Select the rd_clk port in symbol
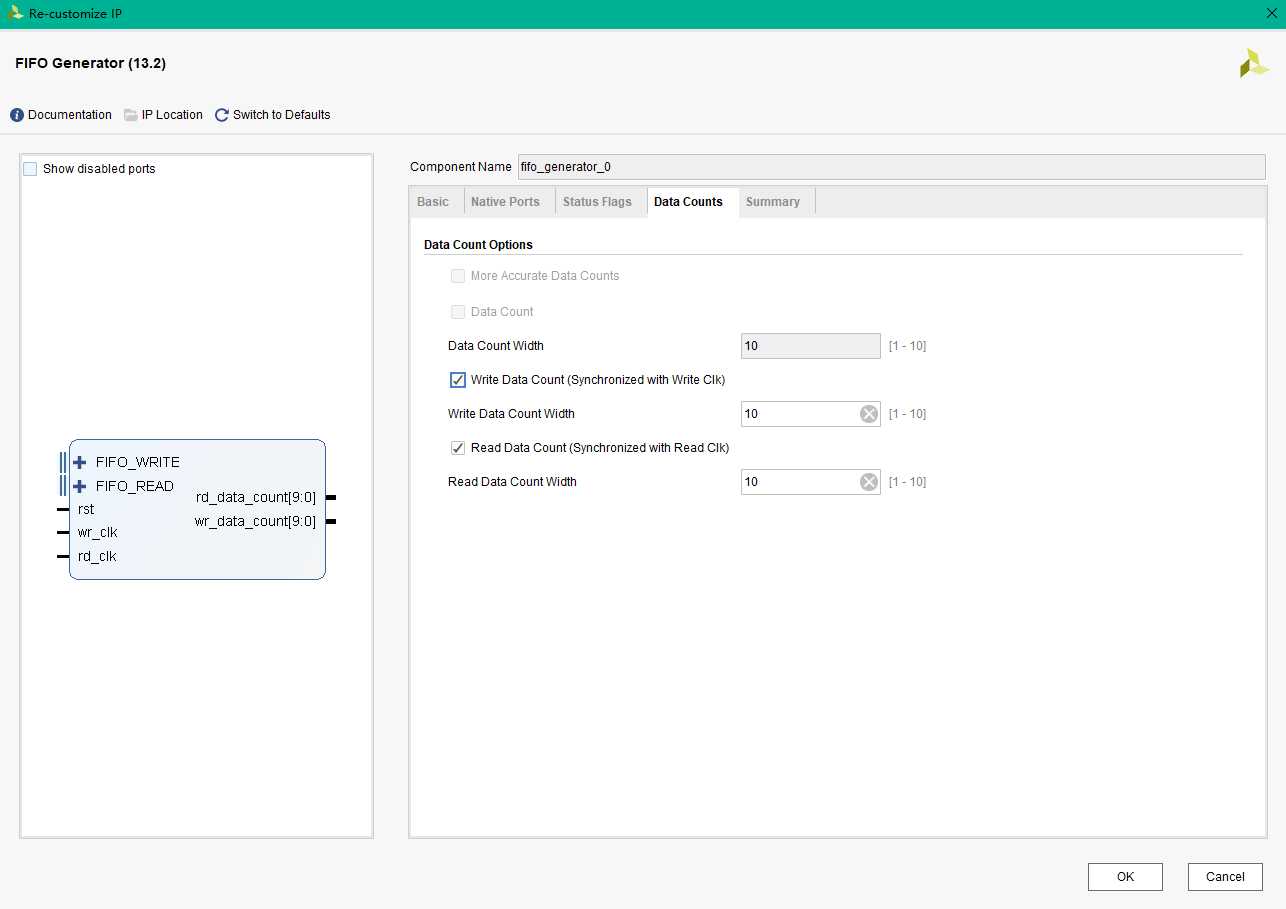 click(97, 557)
